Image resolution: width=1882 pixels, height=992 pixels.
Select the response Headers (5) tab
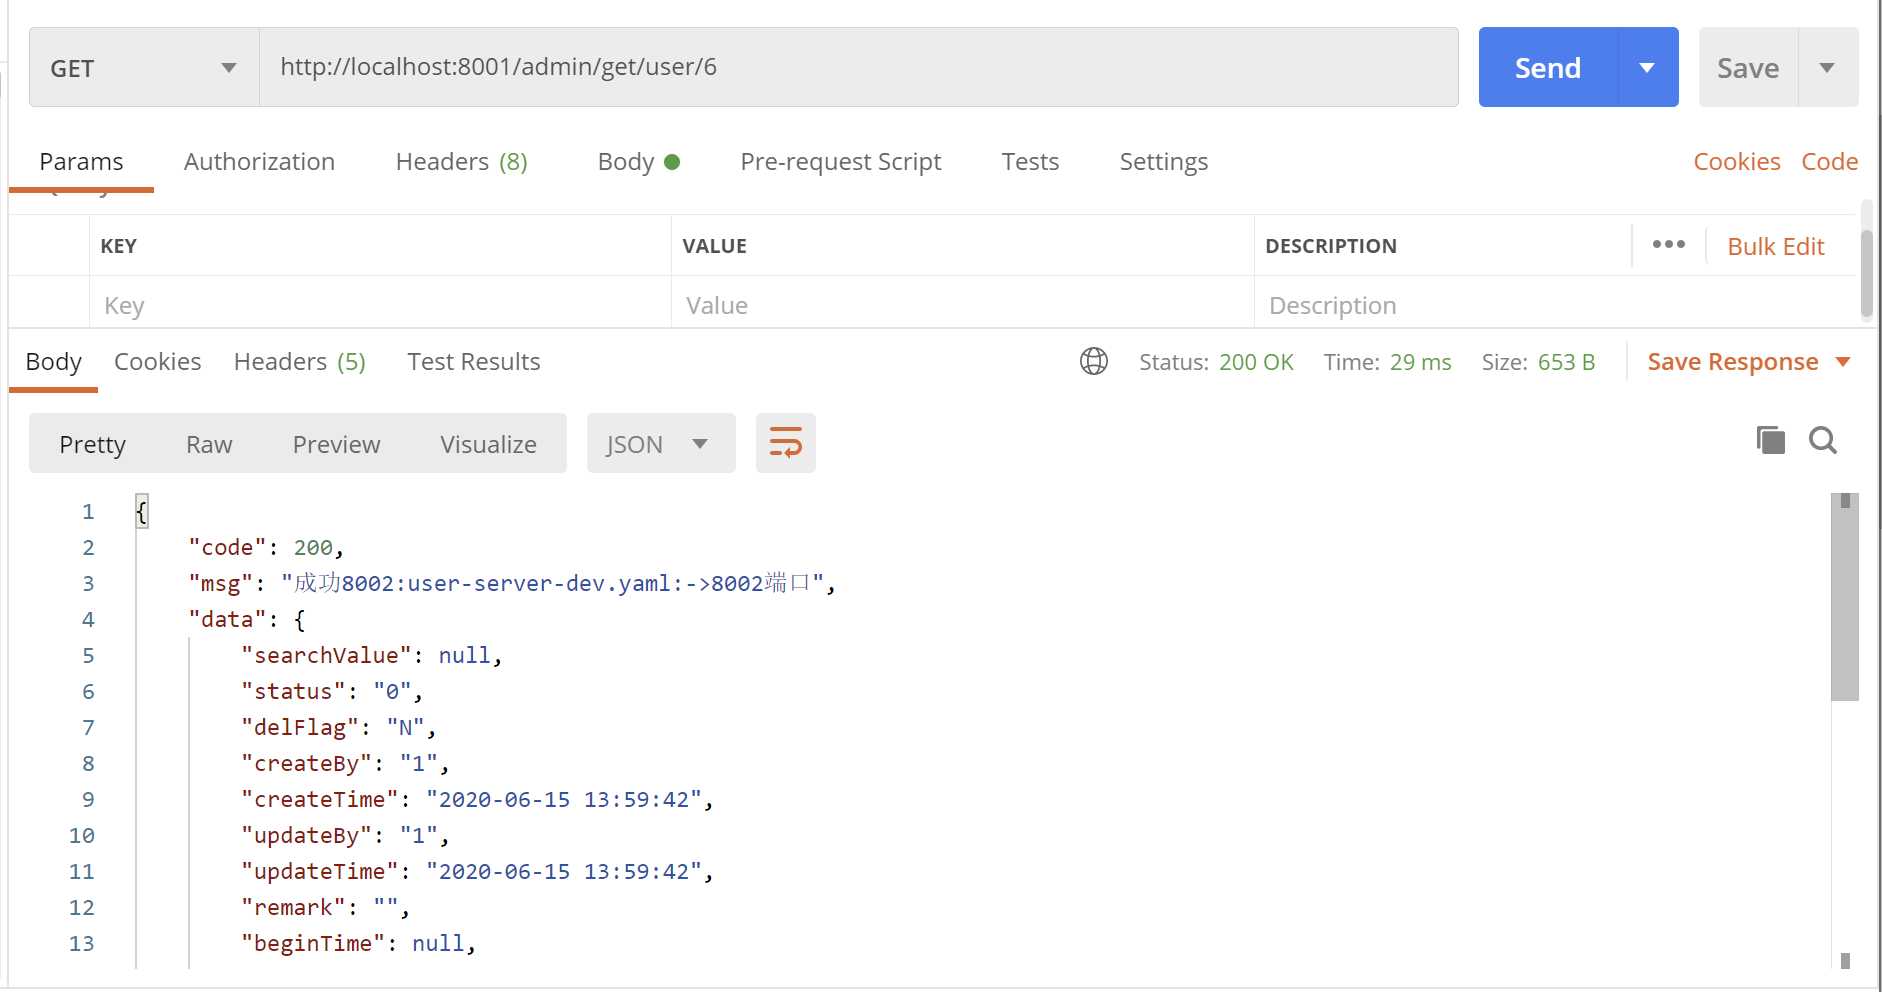(x=300, y=362)
